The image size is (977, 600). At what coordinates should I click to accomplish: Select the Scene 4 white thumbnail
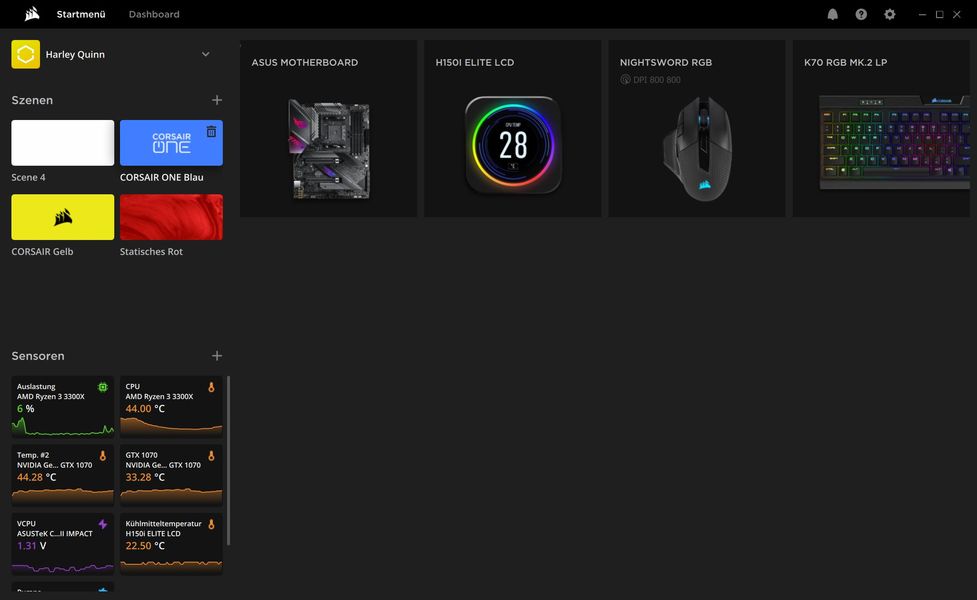pos(62,143)
